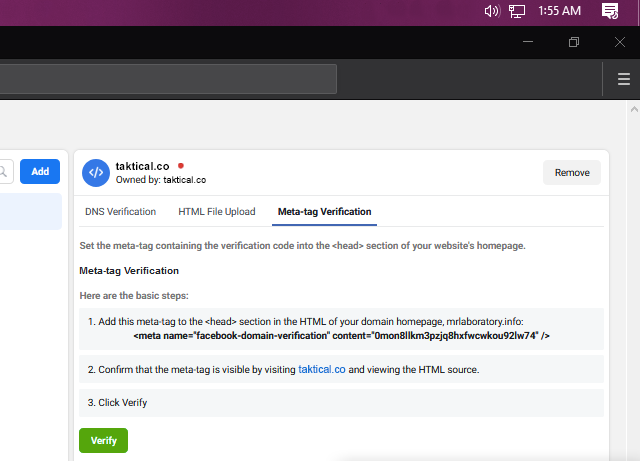Click the green Verify button
This screenshot has height=461, width=640.
[103, 441]
